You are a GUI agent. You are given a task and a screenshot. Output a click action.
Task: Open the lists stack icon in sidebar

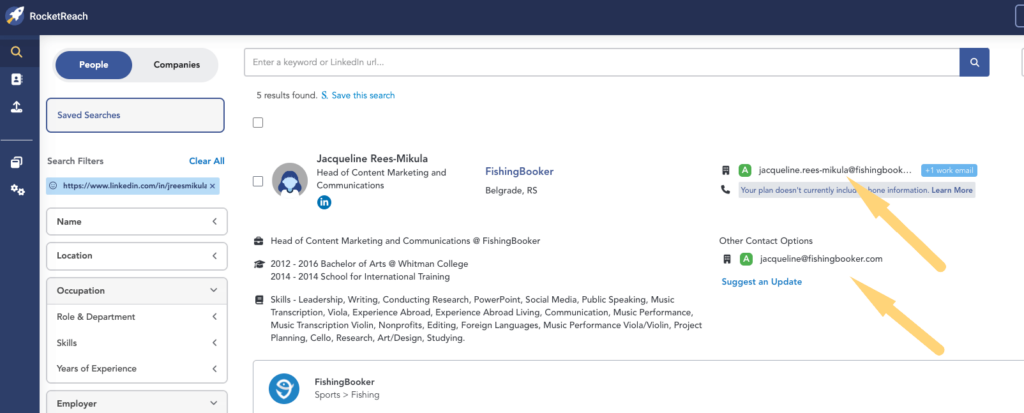point(17,162)
